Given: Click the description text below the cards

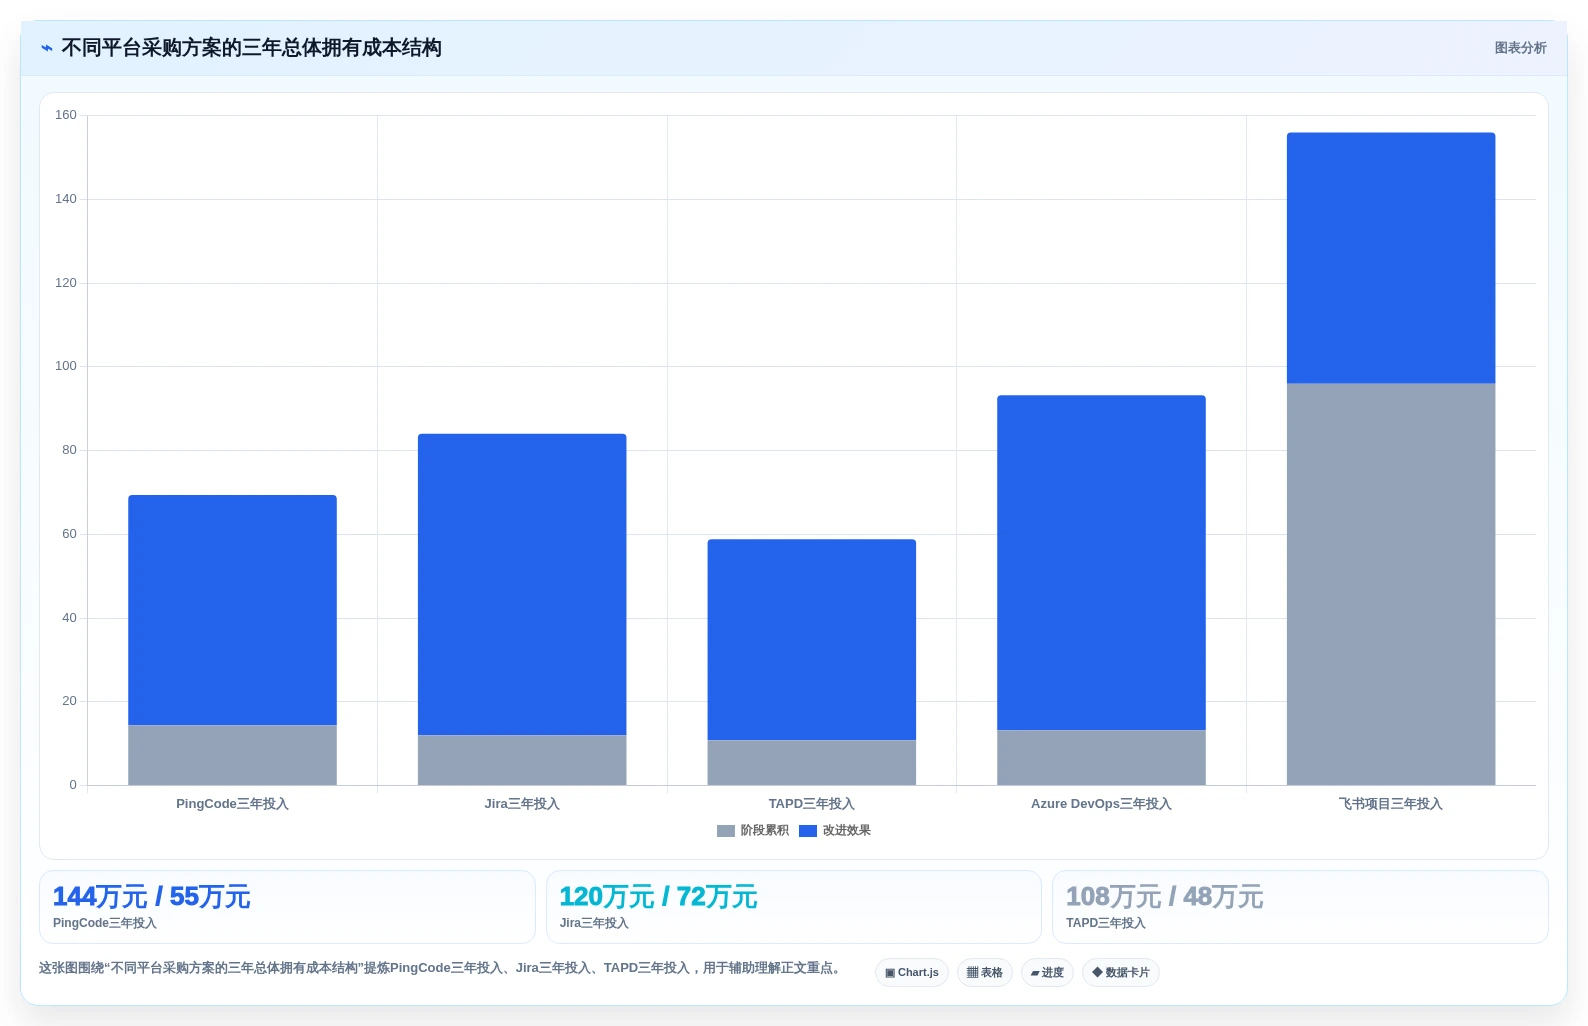Looking at the screenshot, I should click(x=442, y=968).
